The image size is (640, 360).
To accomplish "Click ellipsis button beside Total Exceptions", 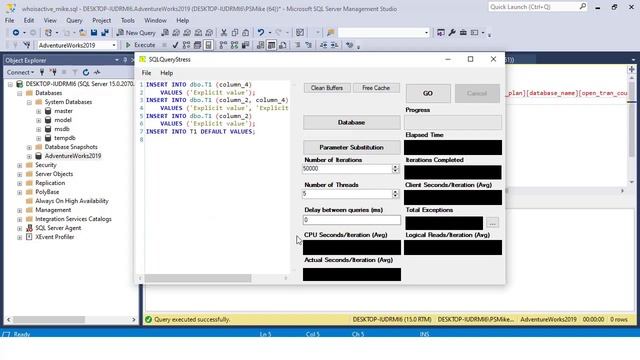I will point(493,223).
